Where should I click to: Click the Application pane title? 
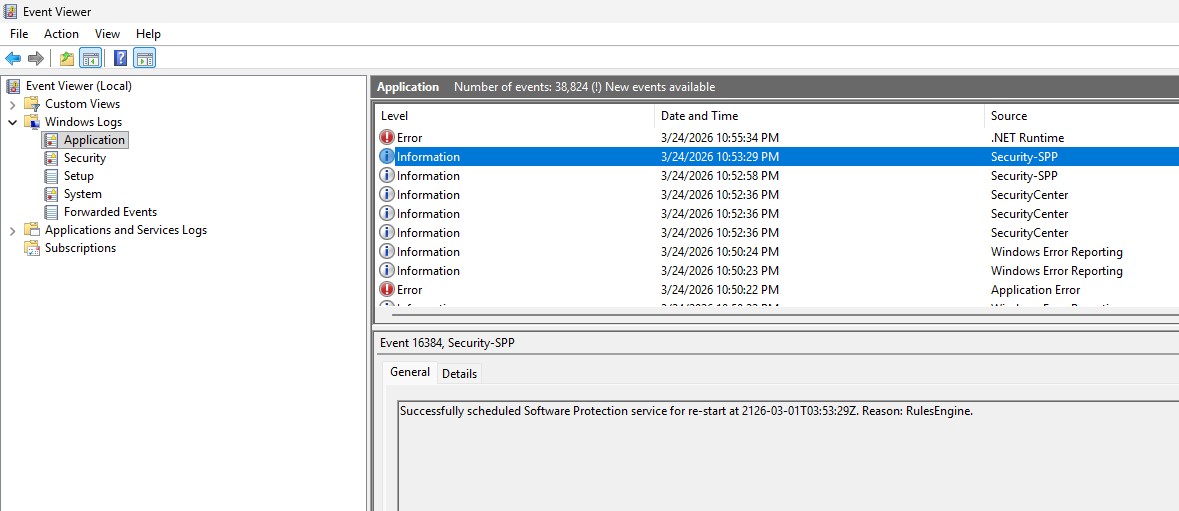pyautogui.click(x=408, y=87)
